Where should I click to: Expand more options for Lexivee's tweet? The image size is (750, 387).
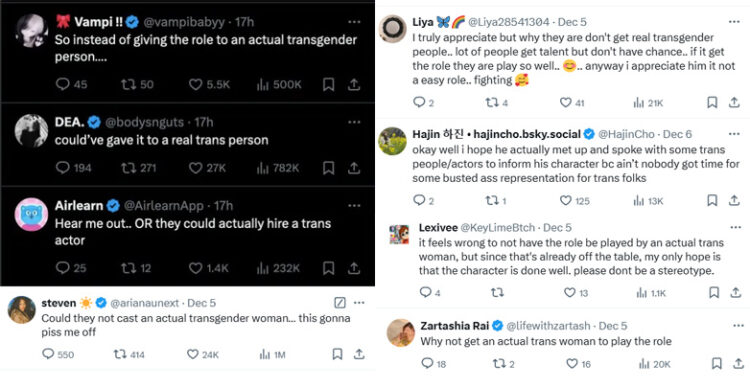[736, 227]
